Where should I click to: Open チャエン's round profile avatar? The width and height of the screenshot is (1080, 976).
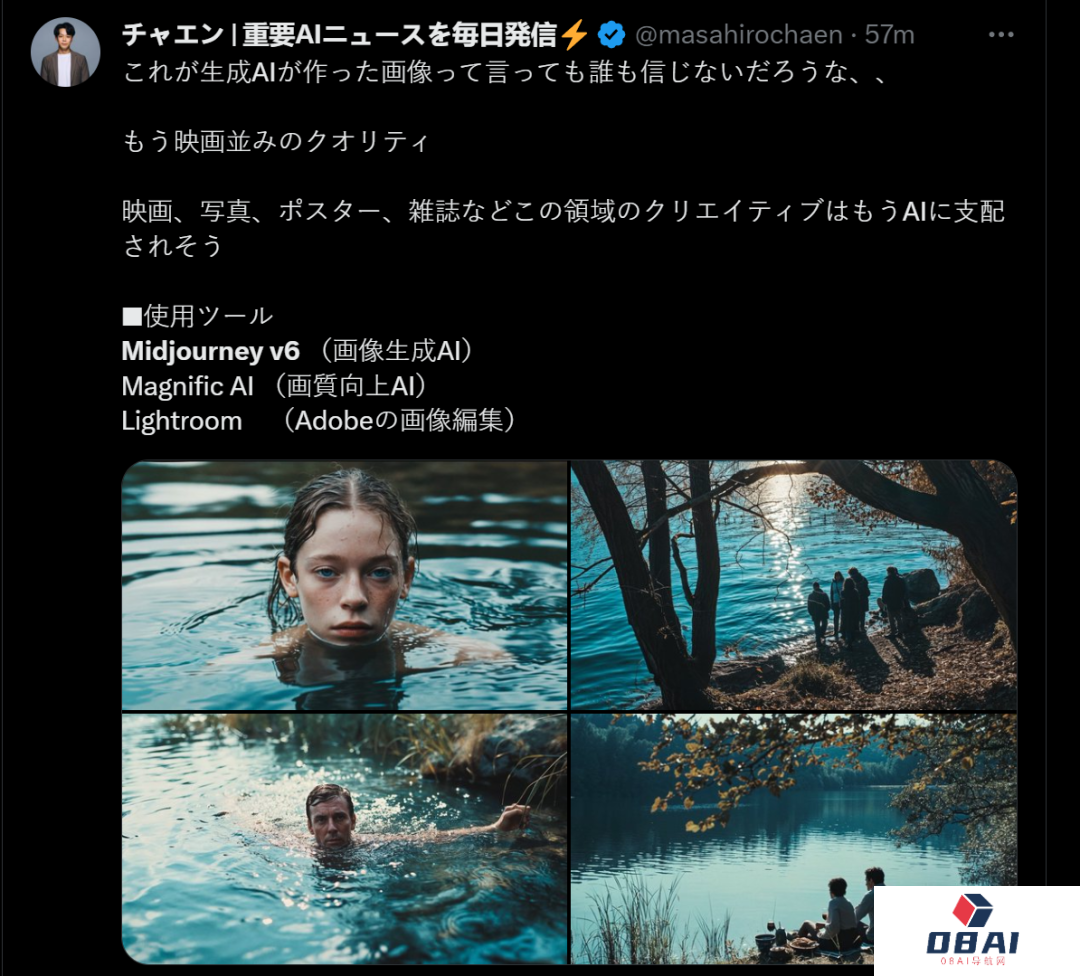(x=65, y=52)
